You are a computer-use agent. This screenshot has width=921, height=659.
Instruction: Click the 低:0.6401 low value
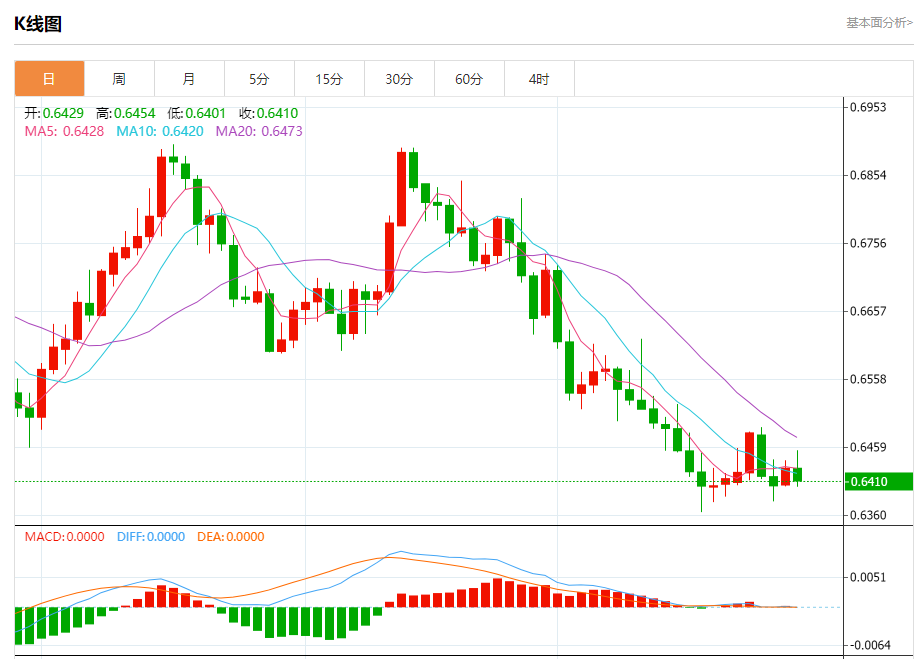197,113
